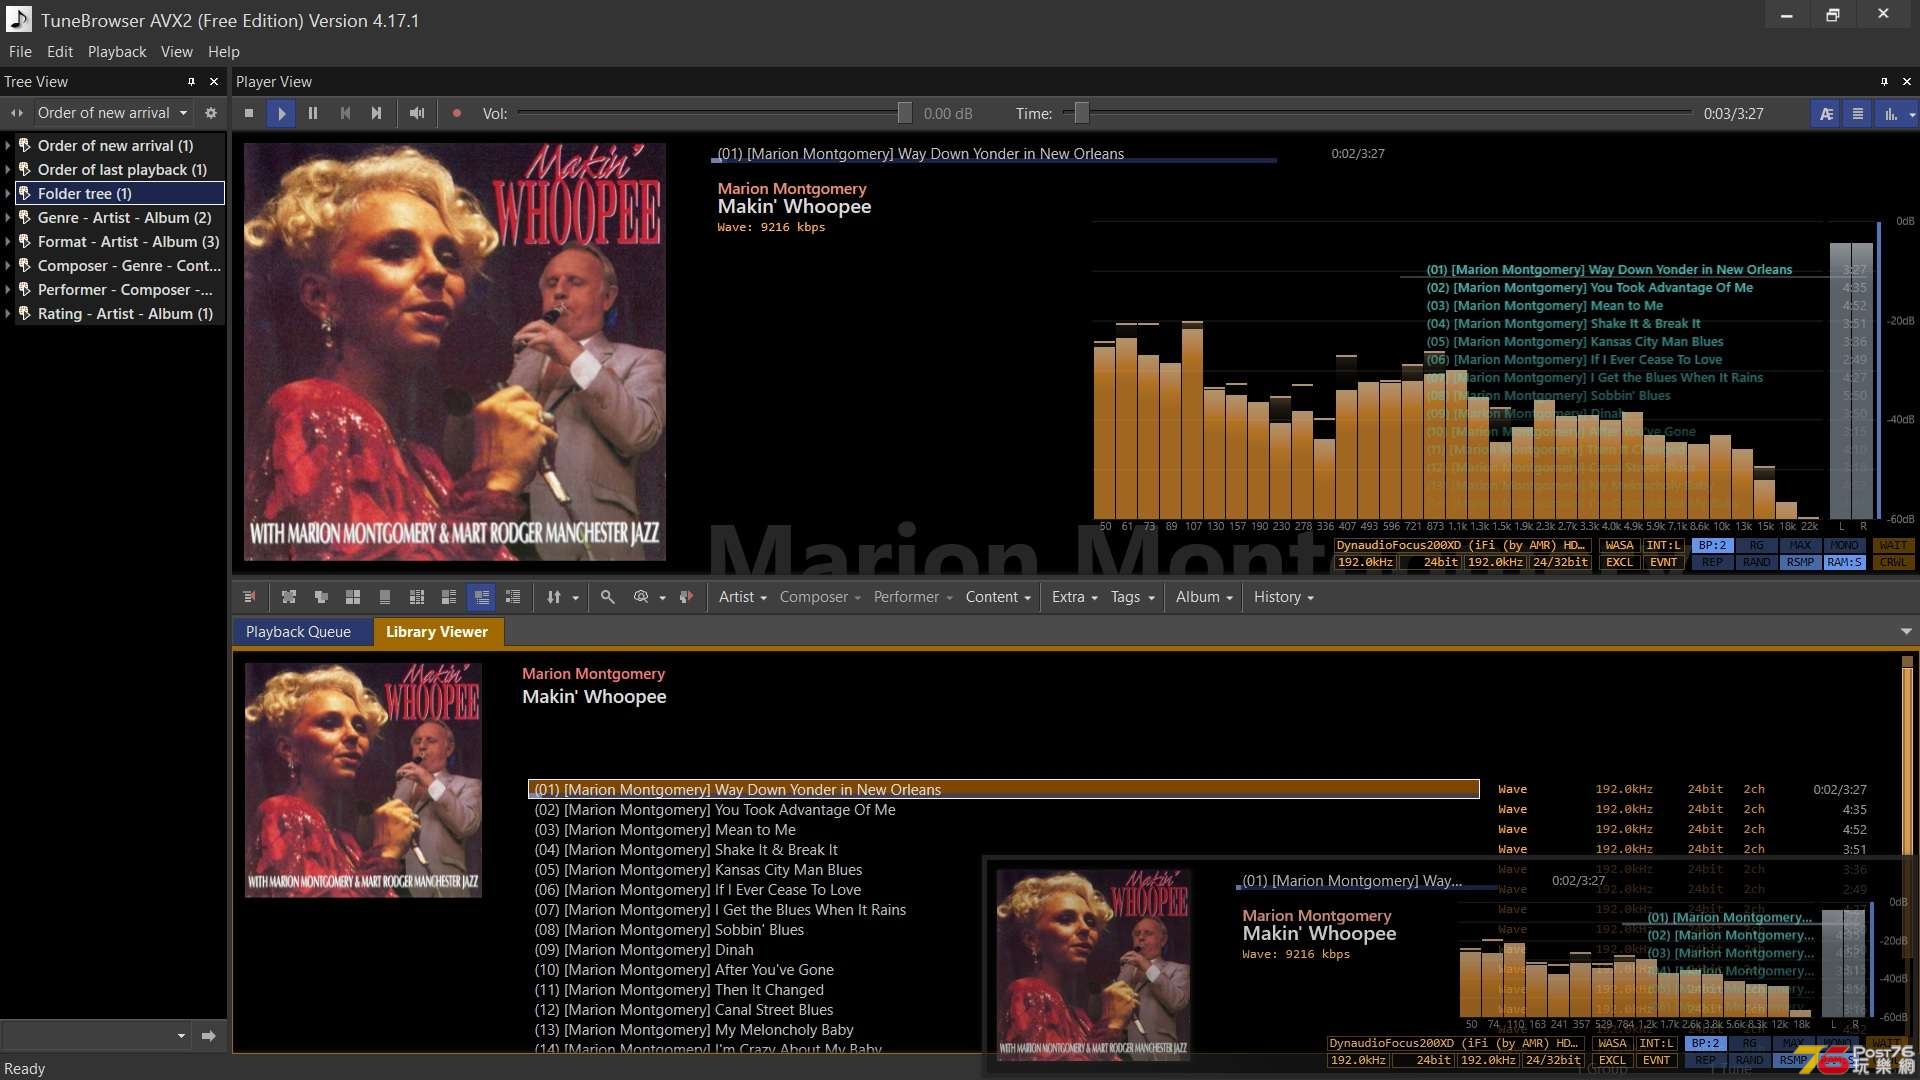Select 'Folder tree (1)' in Tree View
The height and width of the screenshot is (1080, 1920).
tap(120, 194)
